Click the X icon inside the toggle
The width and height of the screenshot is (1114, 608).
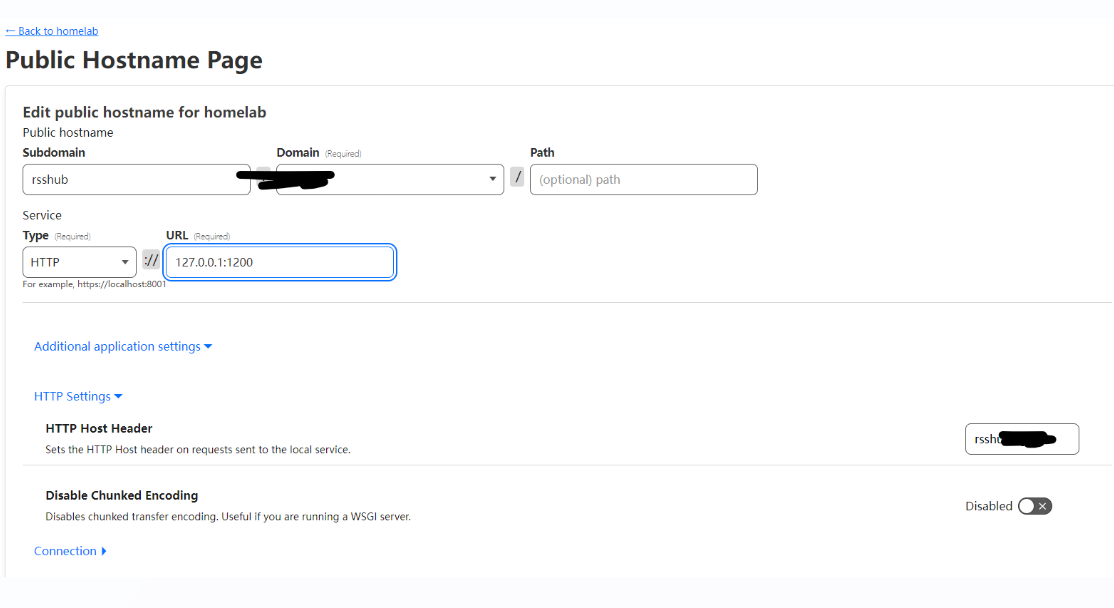(1043, 506)
